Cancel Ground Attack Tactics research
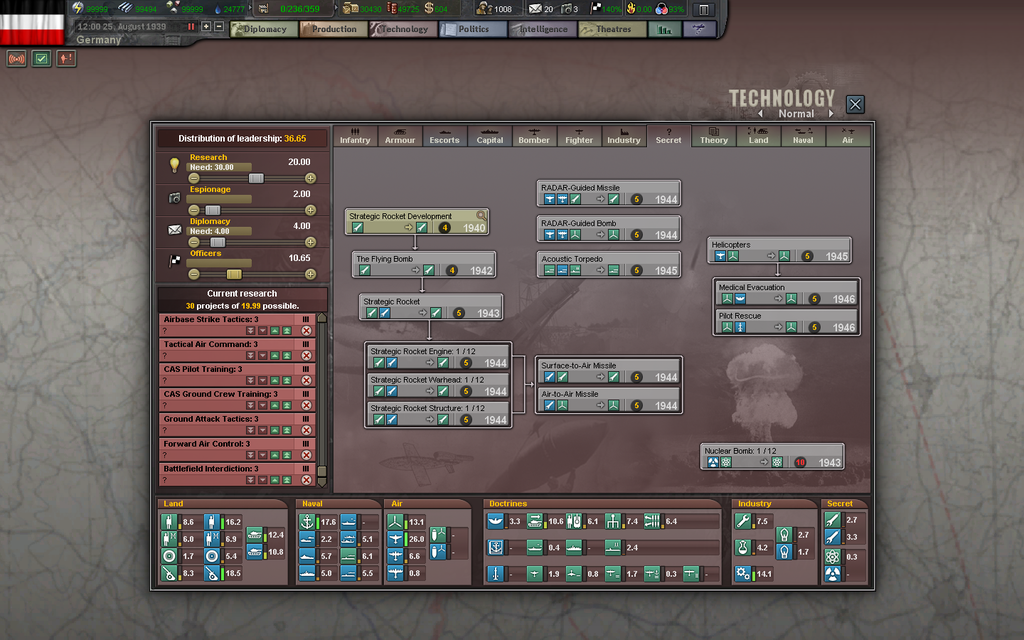 (306, 430)
